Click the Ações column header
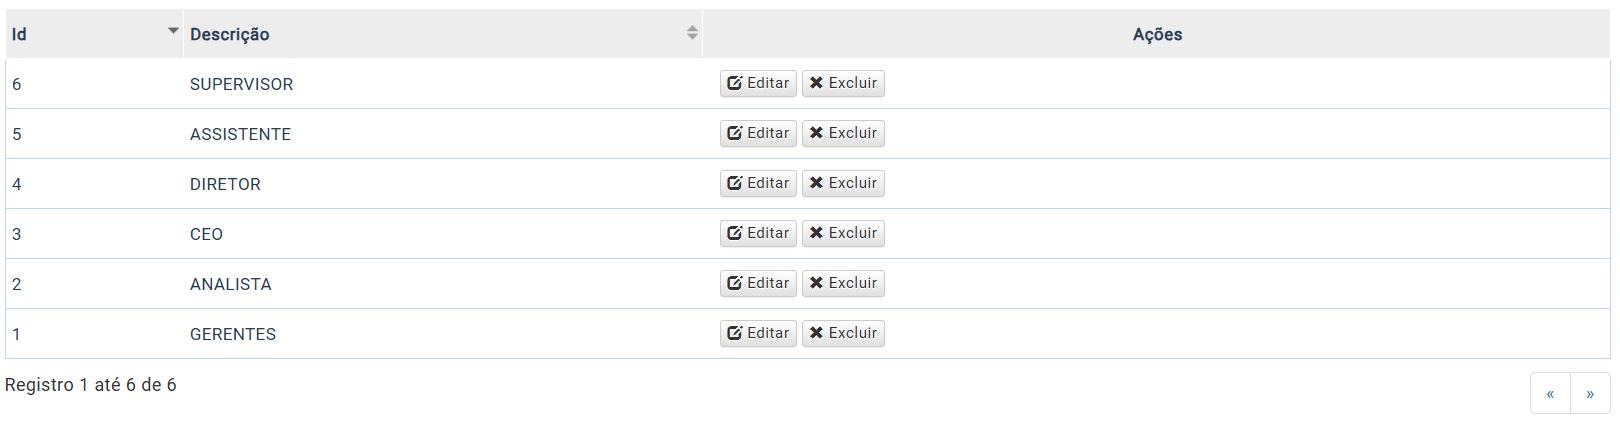The width and height of the screenshot is (1620, 423). [x=1157, y=34]
